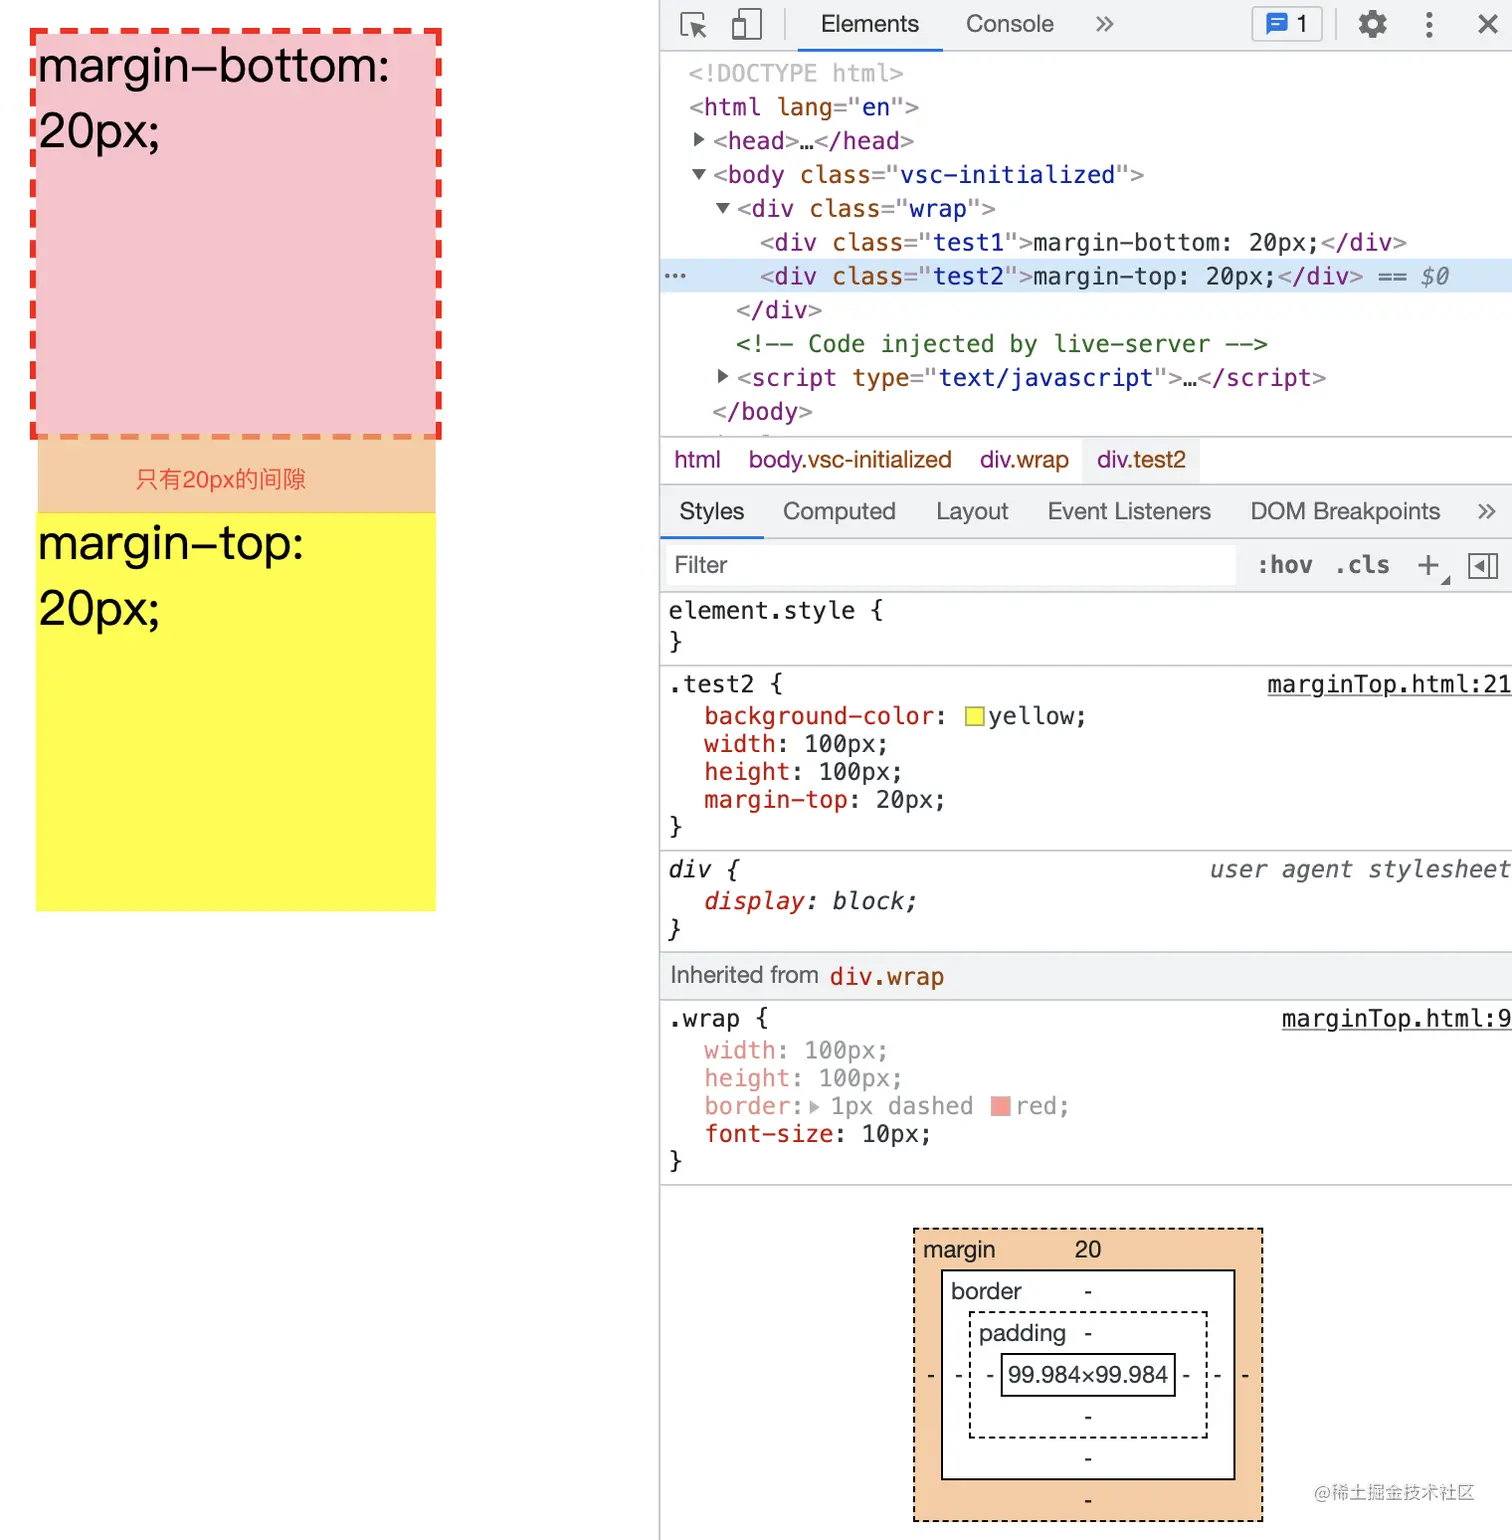Toggle the margin-top declaration in .test2 rule

click(689, 800)
